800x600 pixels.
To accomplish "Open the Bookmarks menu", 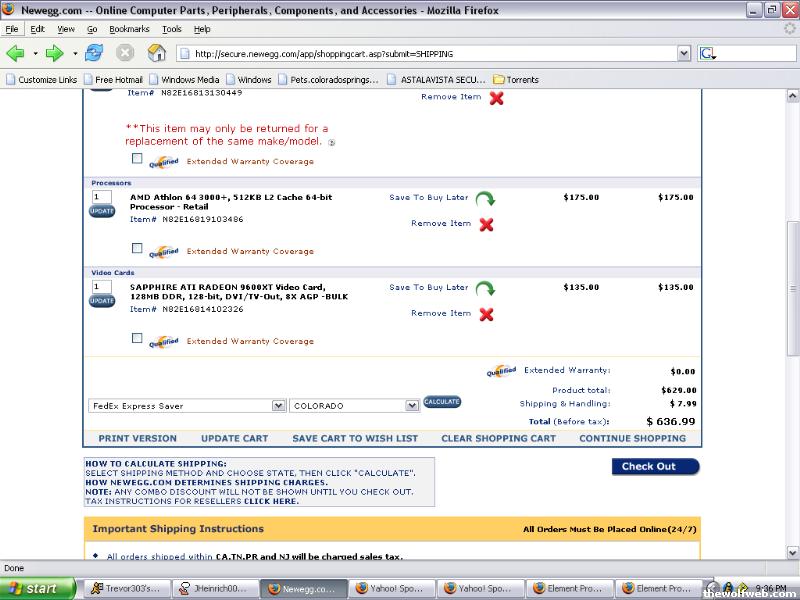I will tap(130, 29).
